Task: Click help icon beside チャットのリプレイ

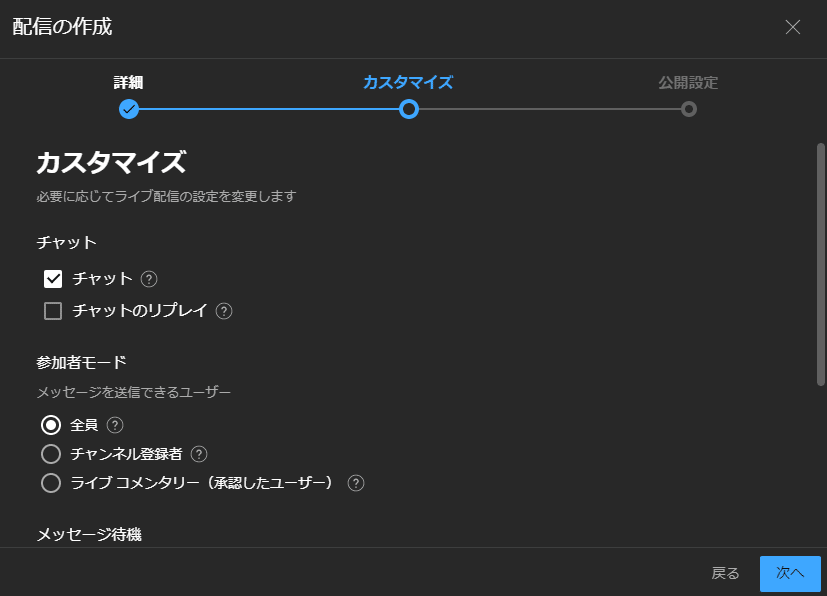Action: (x=224, y=311)
